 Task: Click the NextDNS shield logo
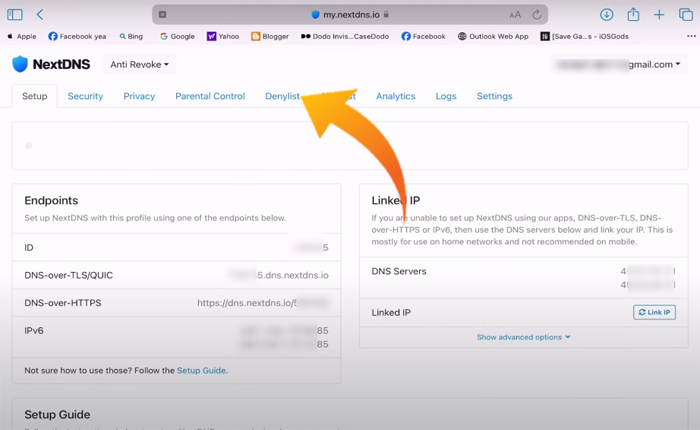[x=21, y=64]
